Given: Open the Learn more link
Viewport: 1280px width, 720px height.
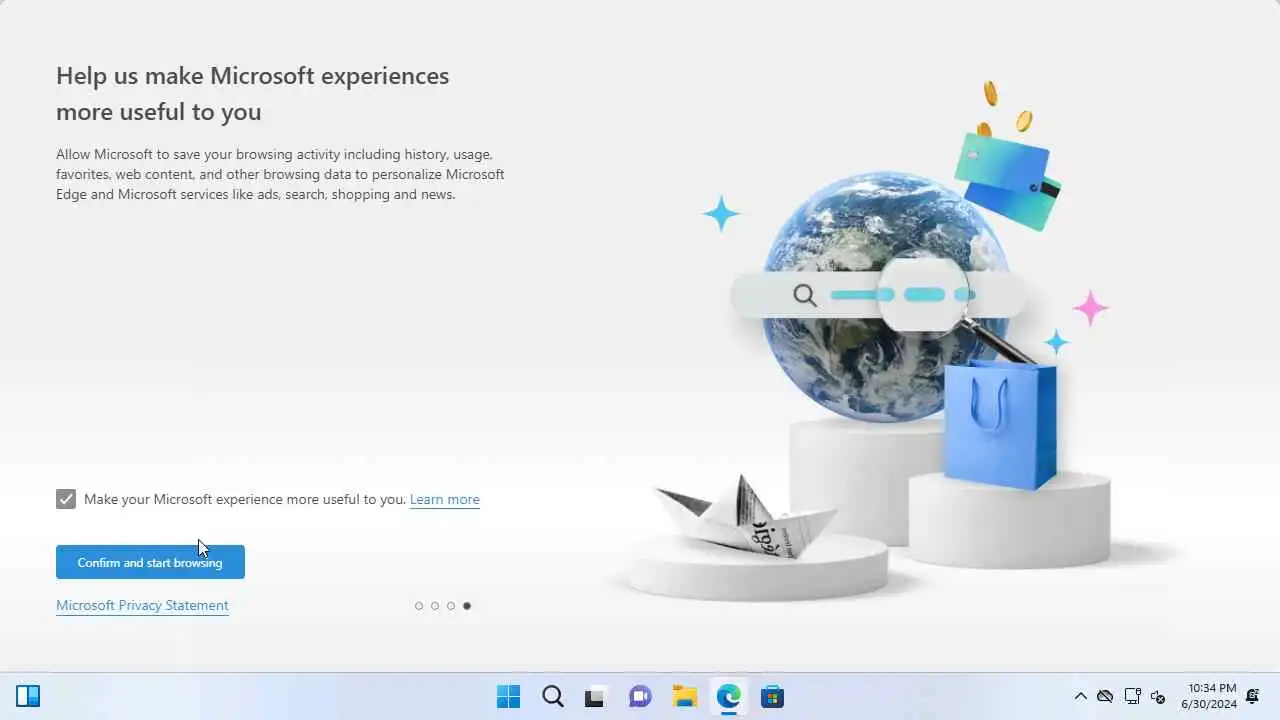Looking at the screenshot, I should pyautogui.click(x=445, y=499).
